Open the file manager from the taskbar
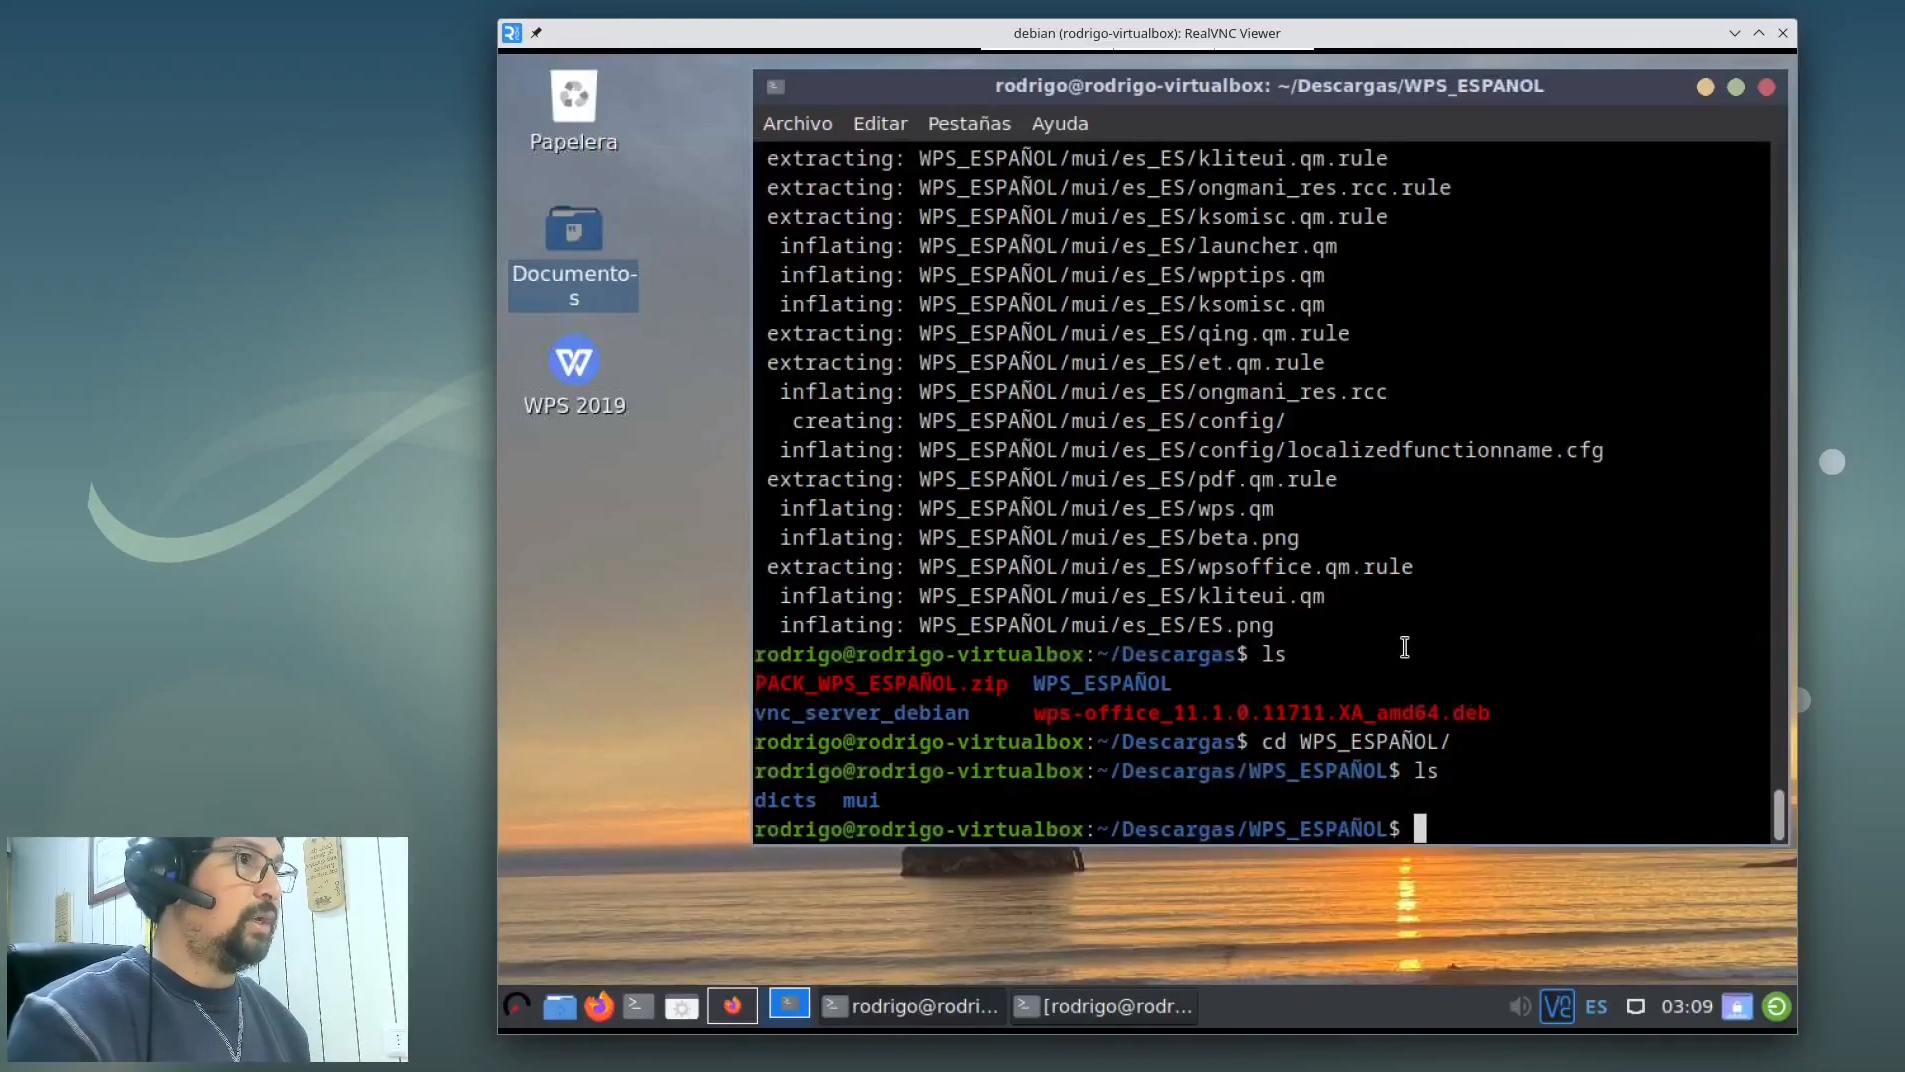This screenshot has width=1905, height=1072. 559,1007
